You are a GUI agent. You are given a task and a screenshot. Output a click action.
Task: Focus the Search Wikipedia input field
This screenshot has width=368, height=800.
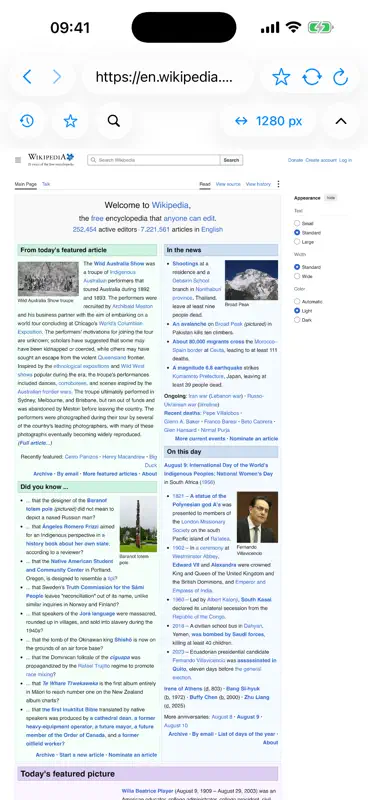(x=154, y=160)
